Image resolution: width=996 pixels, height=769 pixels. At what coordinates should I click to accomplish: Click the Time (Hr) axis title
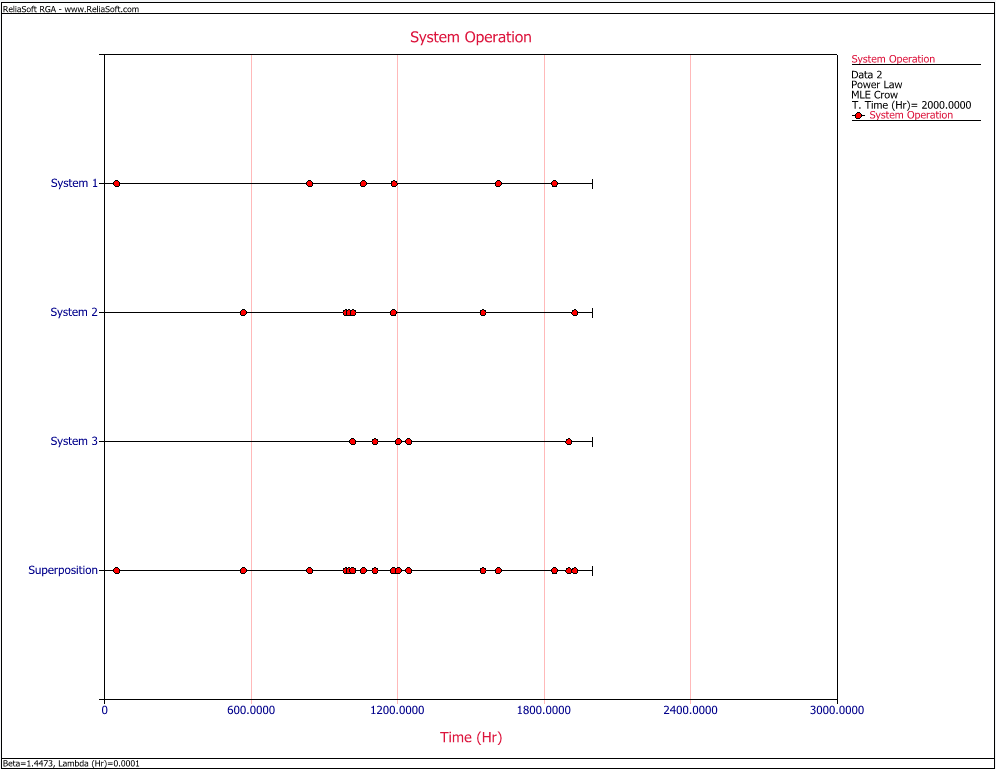pos(470,738)
